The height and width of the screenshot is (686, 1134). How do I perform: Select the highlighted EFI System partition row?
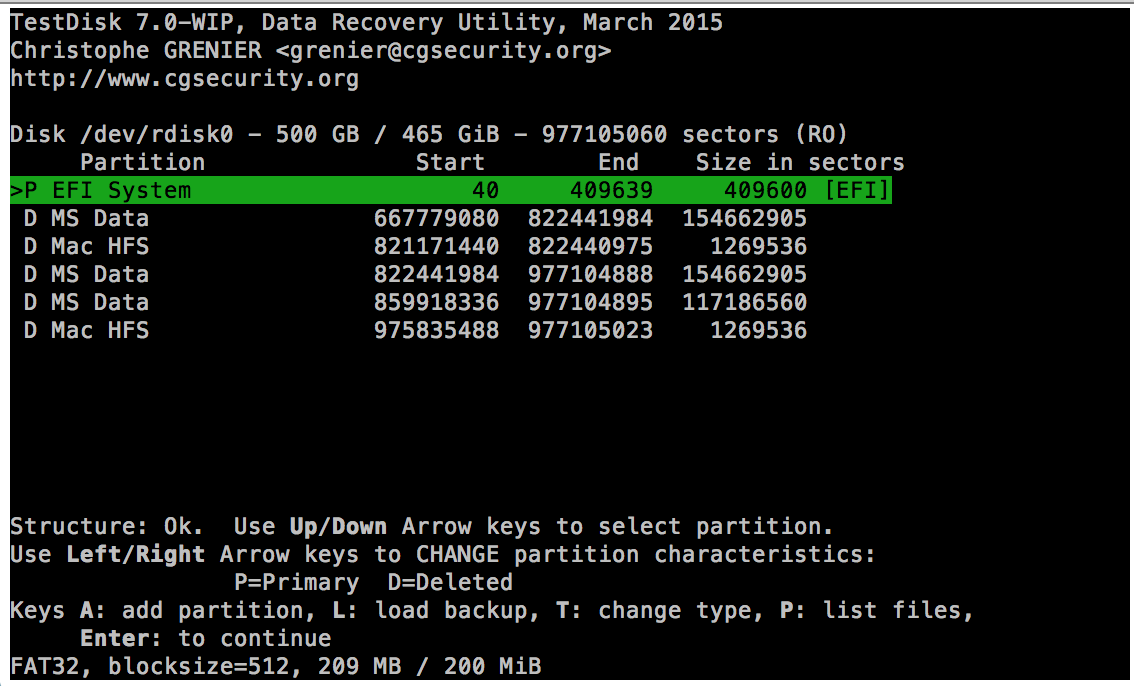(x=451, y=190)
